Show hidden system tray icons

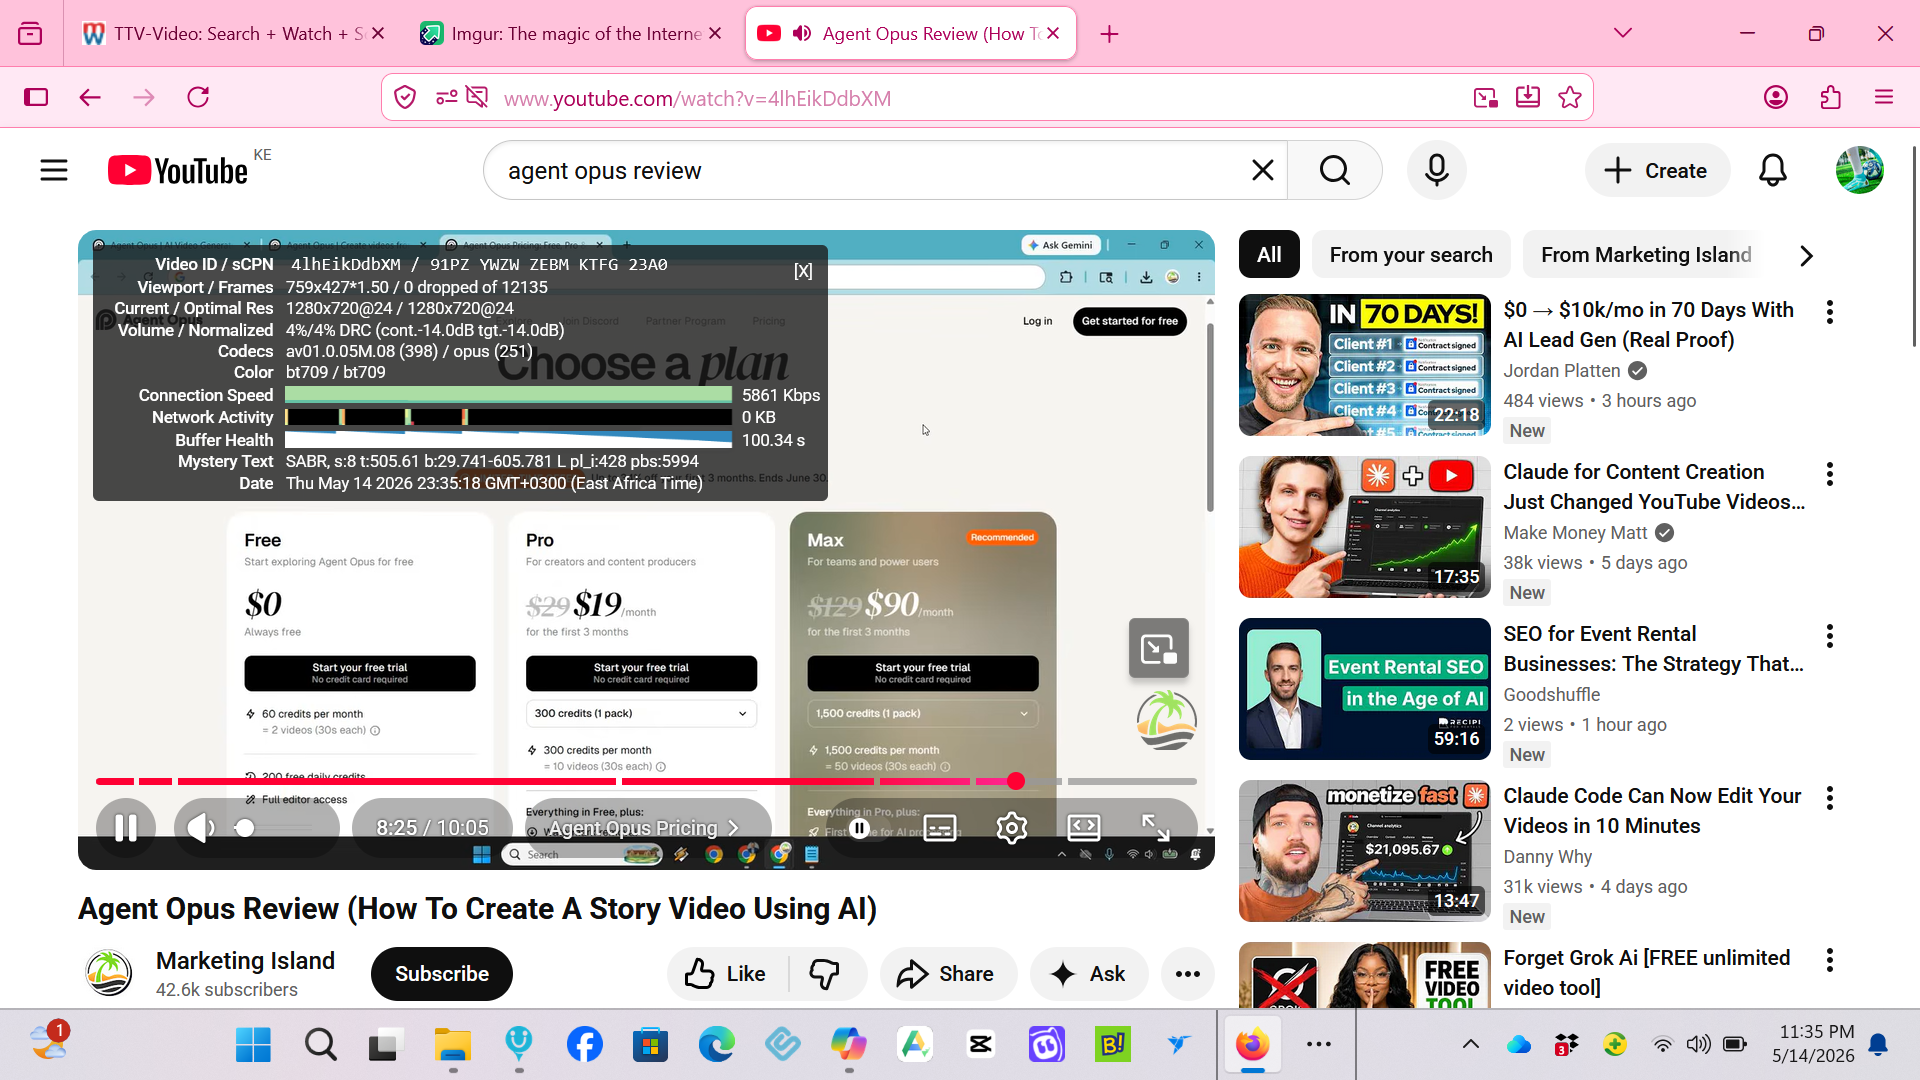[1471, 1044]
